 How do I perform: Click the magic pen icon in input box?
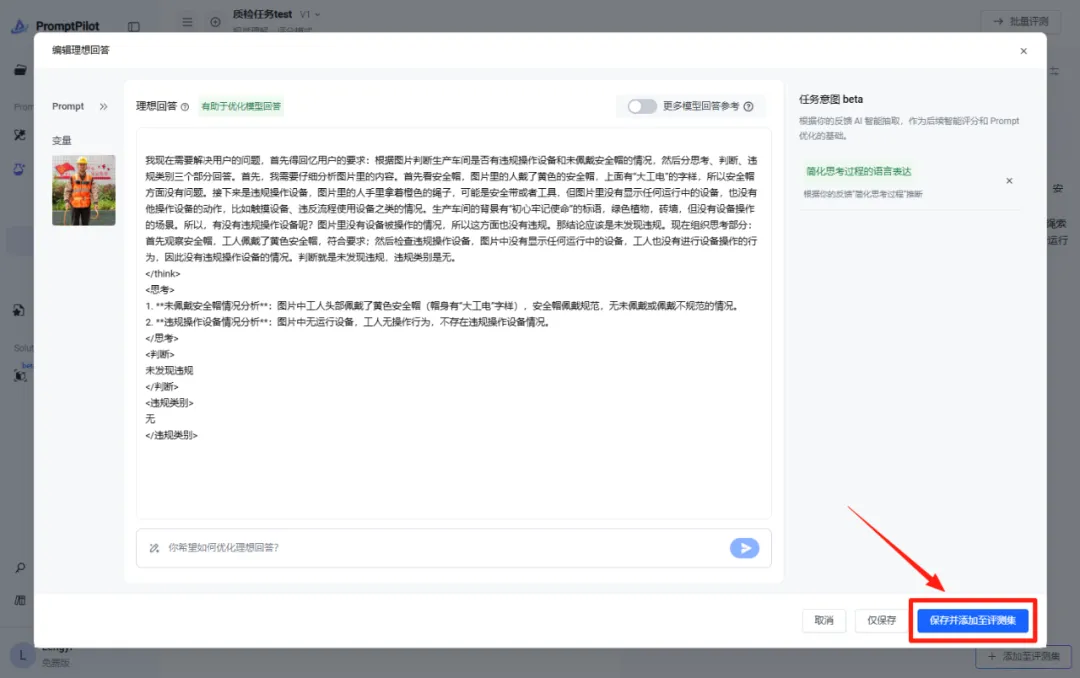[154, 548]
